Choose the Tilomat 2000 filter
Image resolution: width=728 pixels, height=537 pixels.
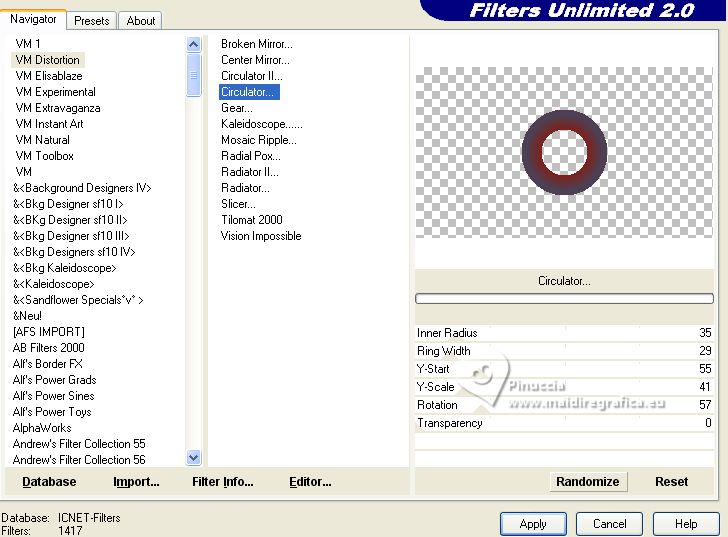[252, 220]
